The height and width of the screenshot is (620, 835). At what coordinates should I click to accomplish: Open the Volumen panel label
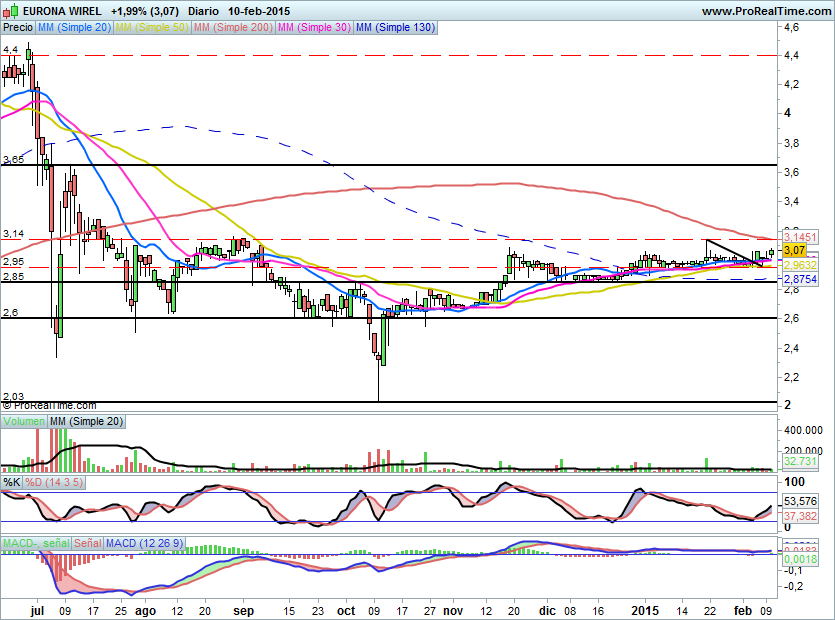point(24,422)
